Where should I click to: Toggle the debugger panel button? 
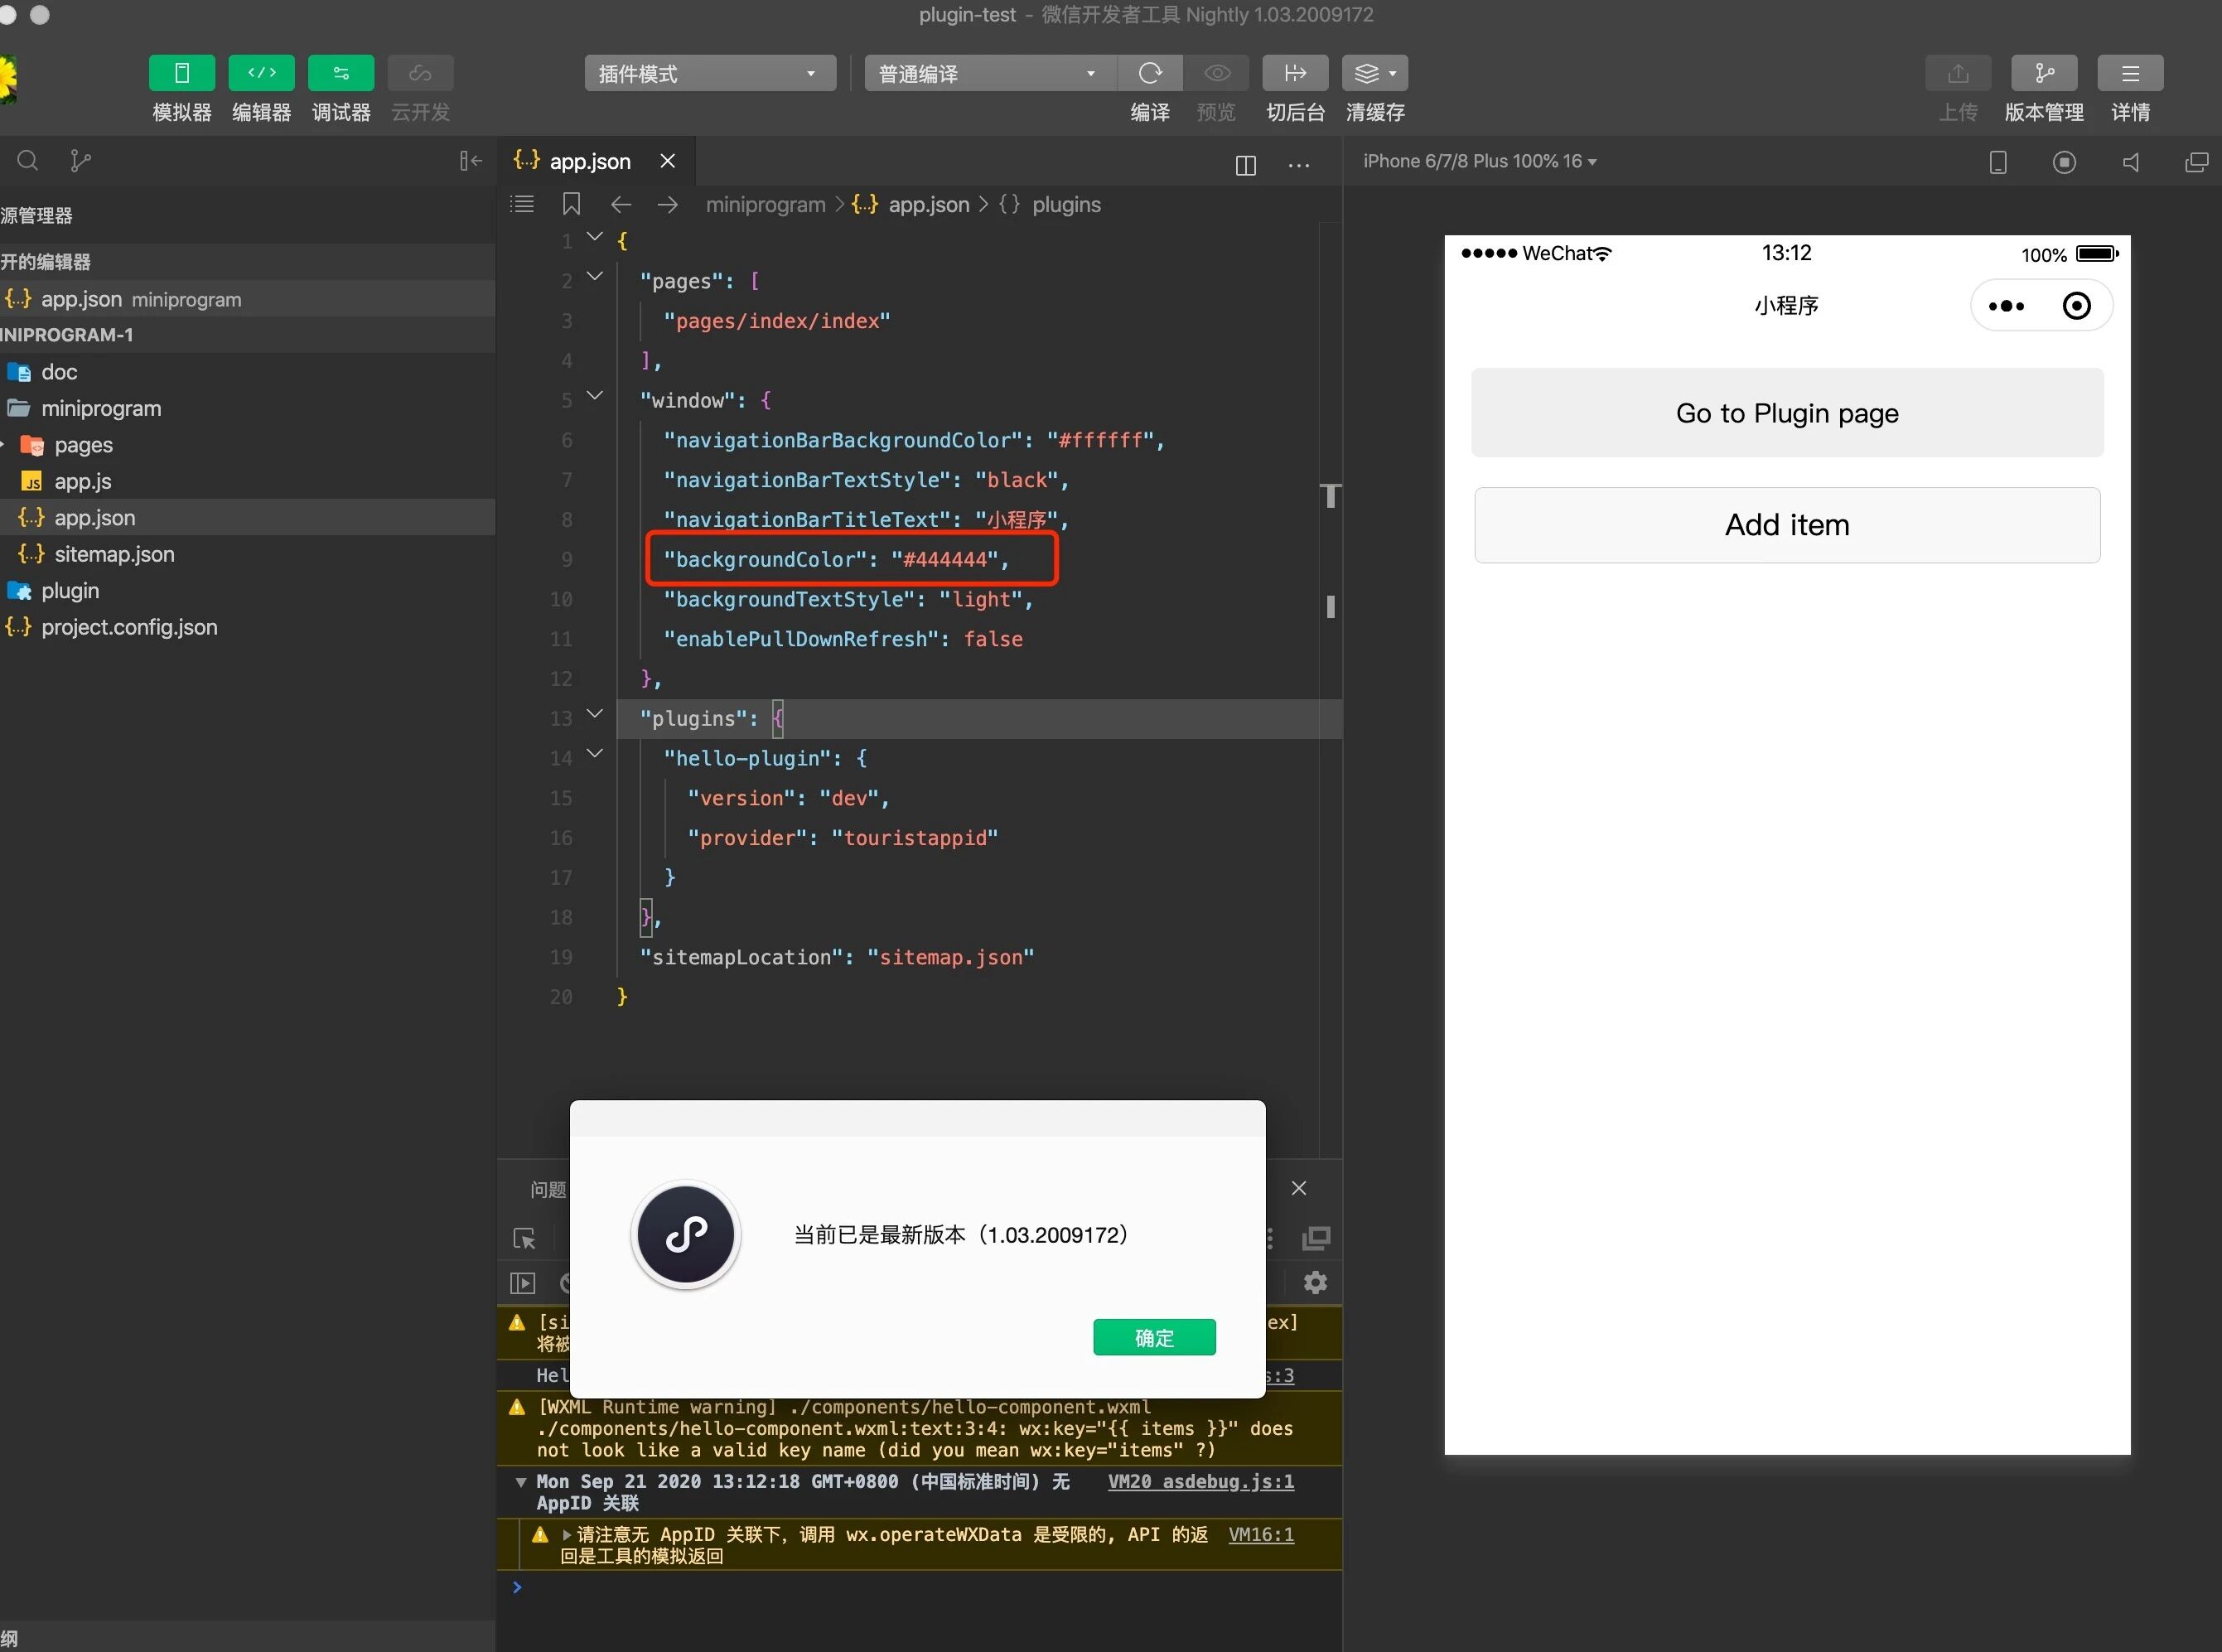point(341,73)
